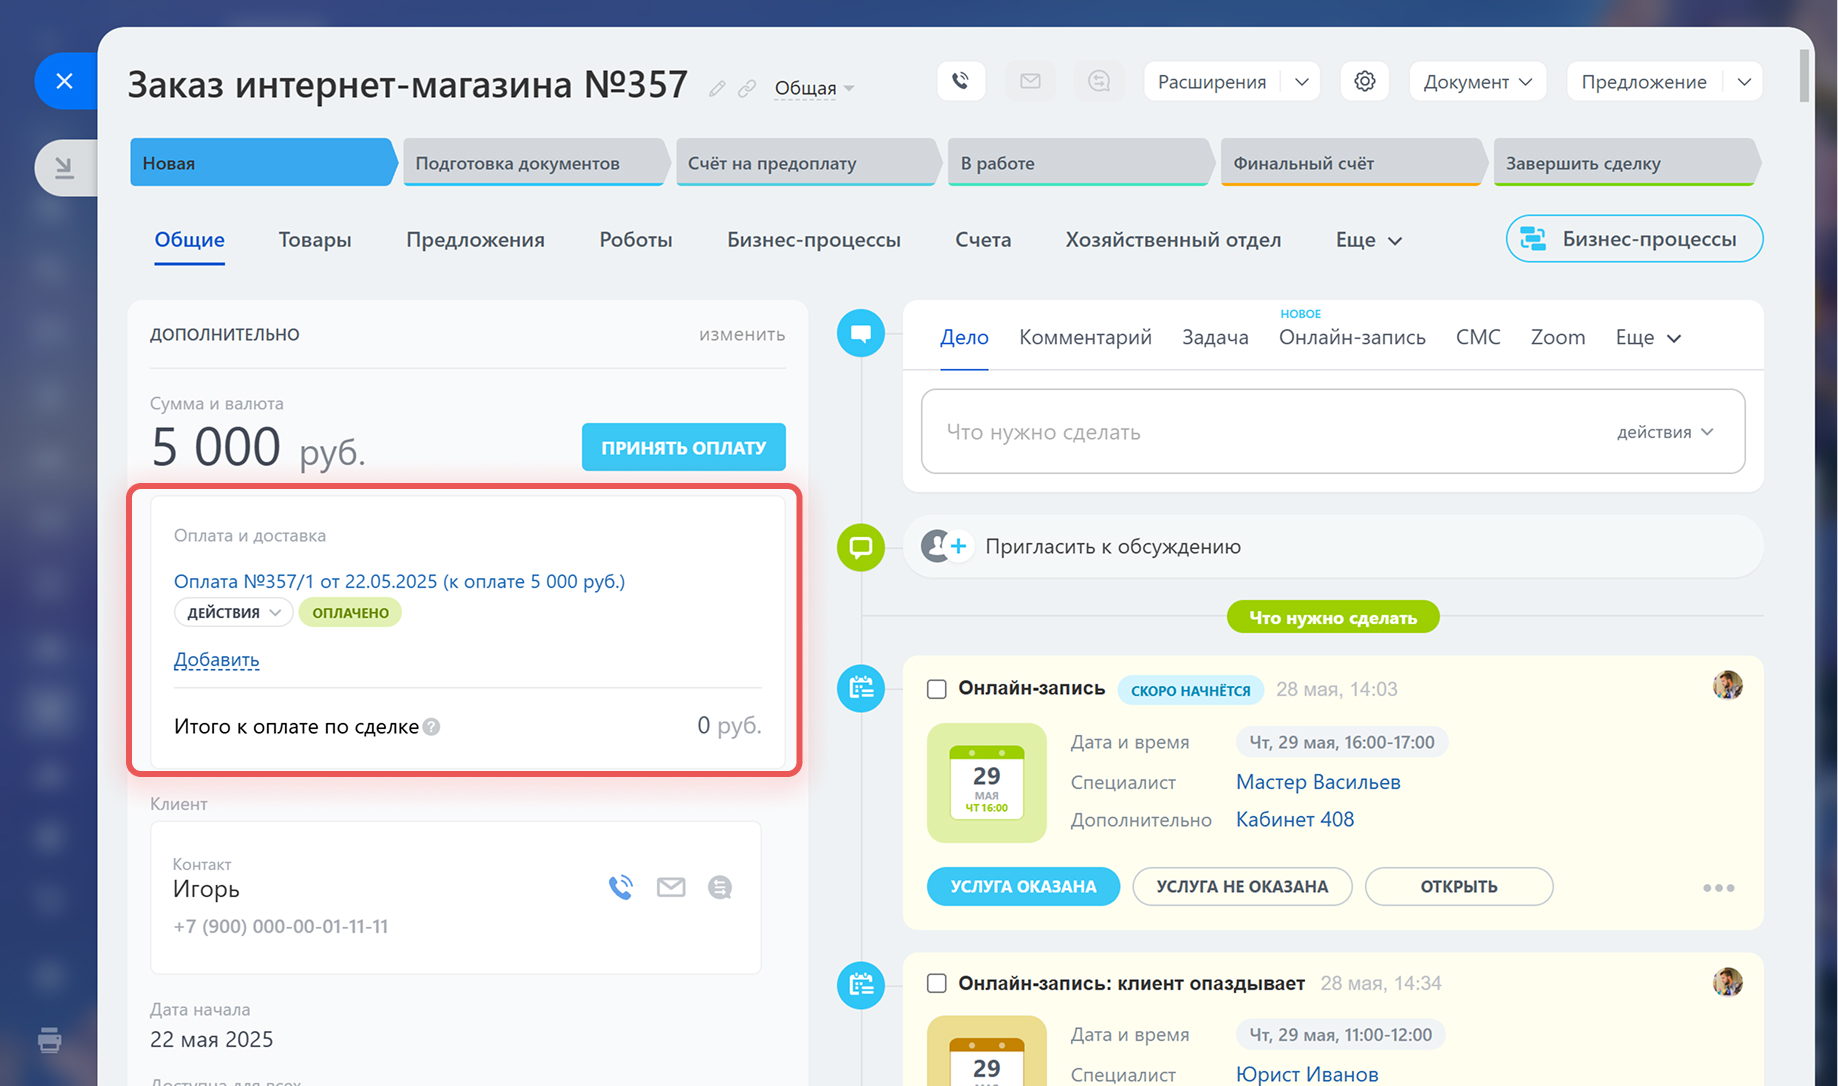
Task: Open the Счета tab
Action: click(x=983, y=240)
